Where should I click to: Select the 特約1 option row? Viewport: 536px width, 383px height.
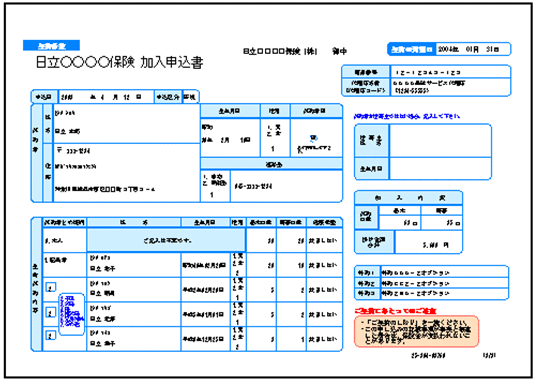click(x=431, y=273)
